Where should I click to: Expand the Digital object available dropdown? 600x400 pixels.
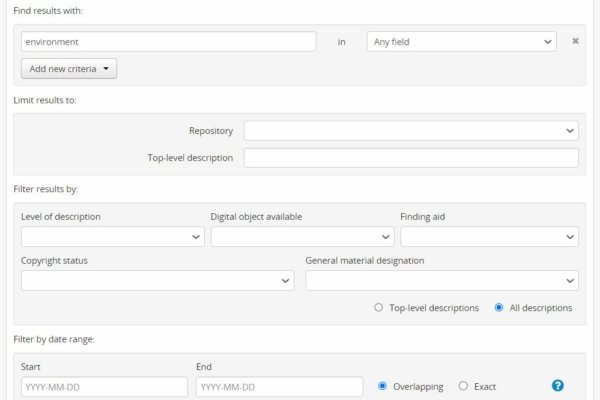(x=302, y=237)
